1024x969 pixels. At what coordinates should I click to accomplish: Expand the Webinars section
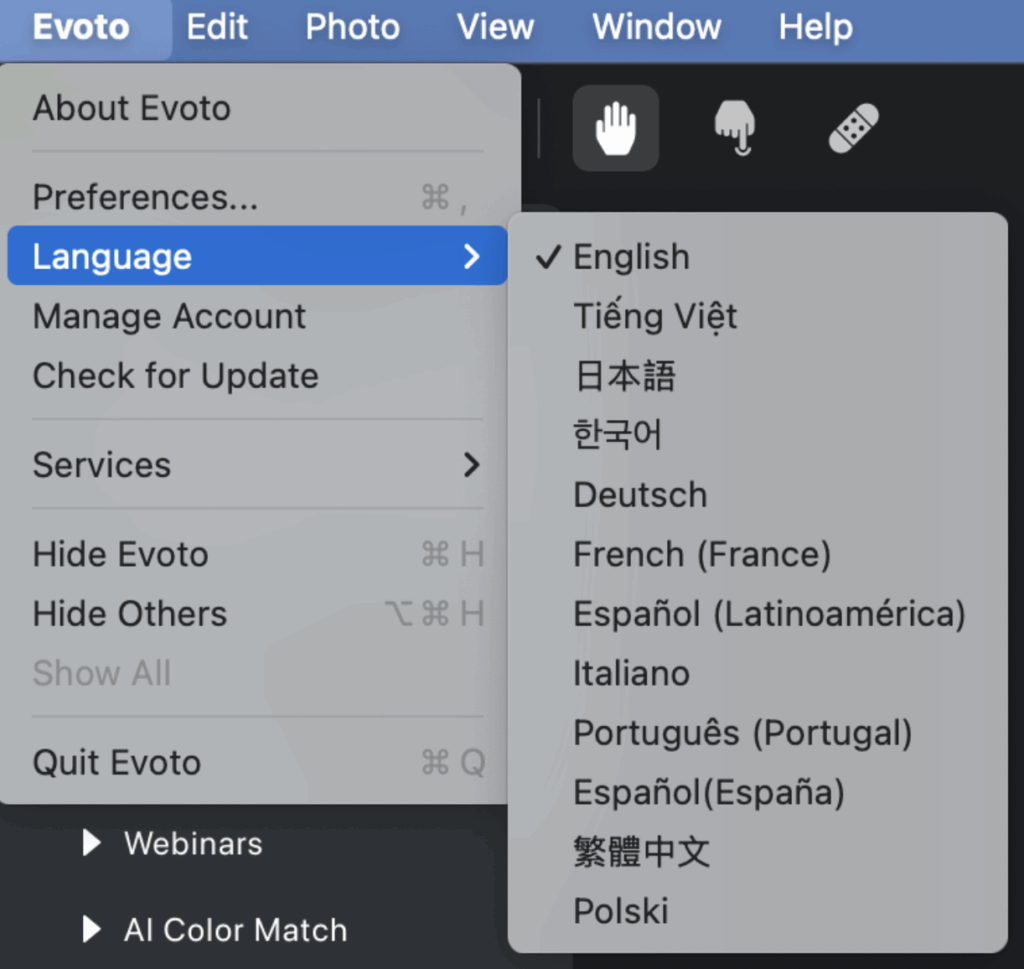192,843
